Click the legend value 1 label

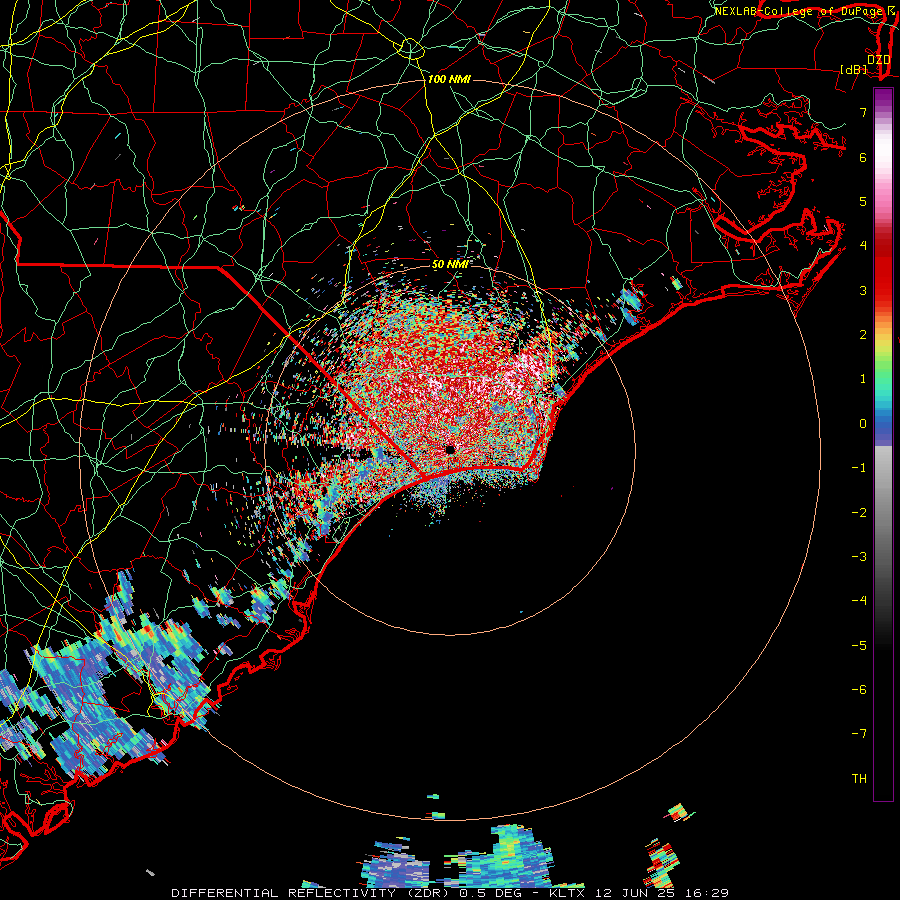click(863, 379)
